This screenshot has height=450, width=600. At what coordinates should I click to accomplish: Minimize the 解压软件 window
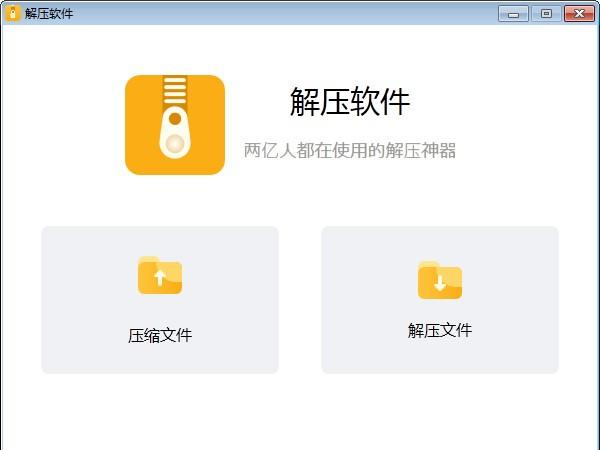tap(514, 14)
